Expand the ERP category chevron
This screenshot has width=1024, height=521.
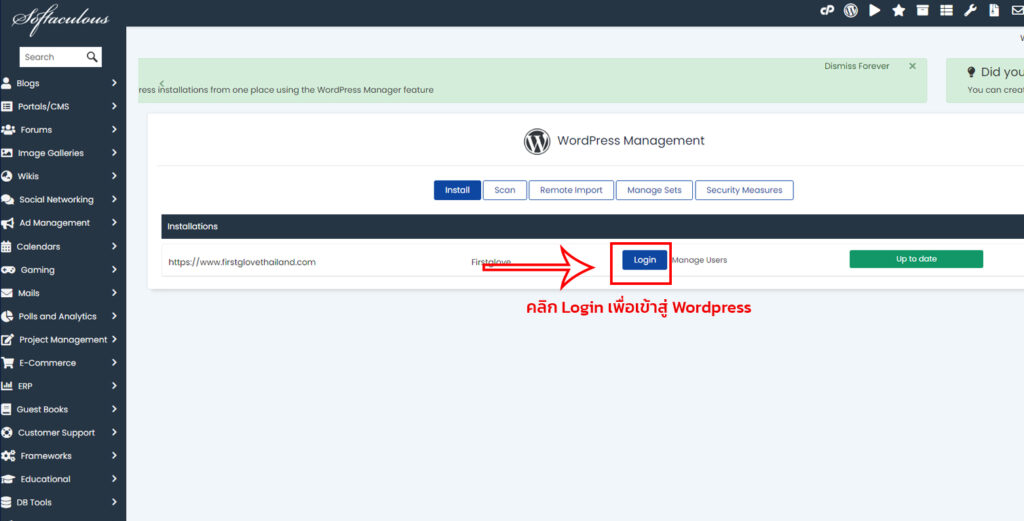[114, 386]
